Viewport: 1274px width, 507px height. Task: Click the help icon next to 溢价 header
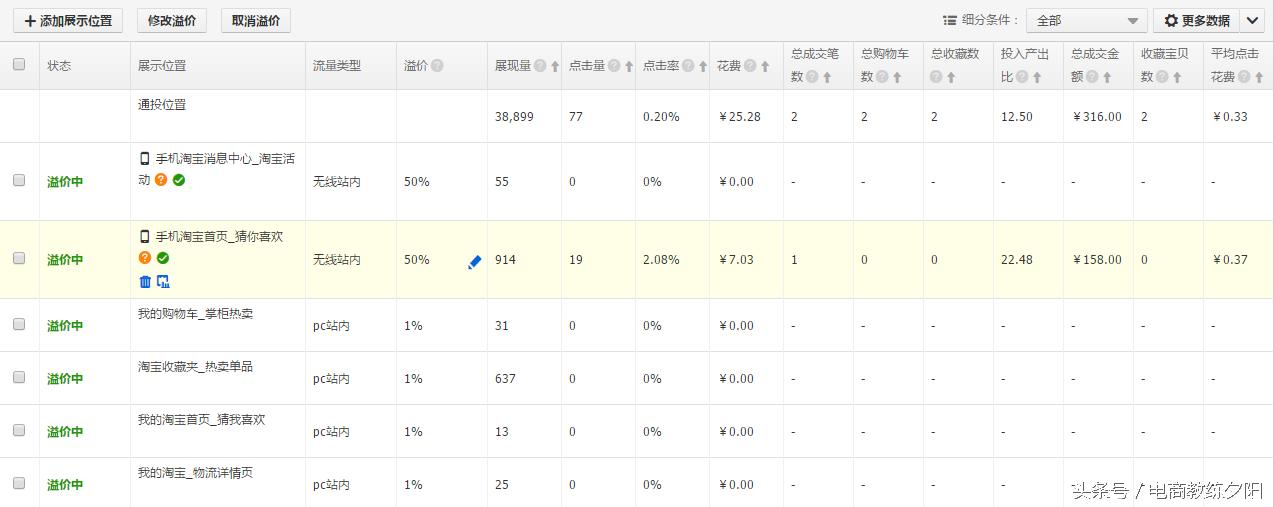(x=437, y=66)
